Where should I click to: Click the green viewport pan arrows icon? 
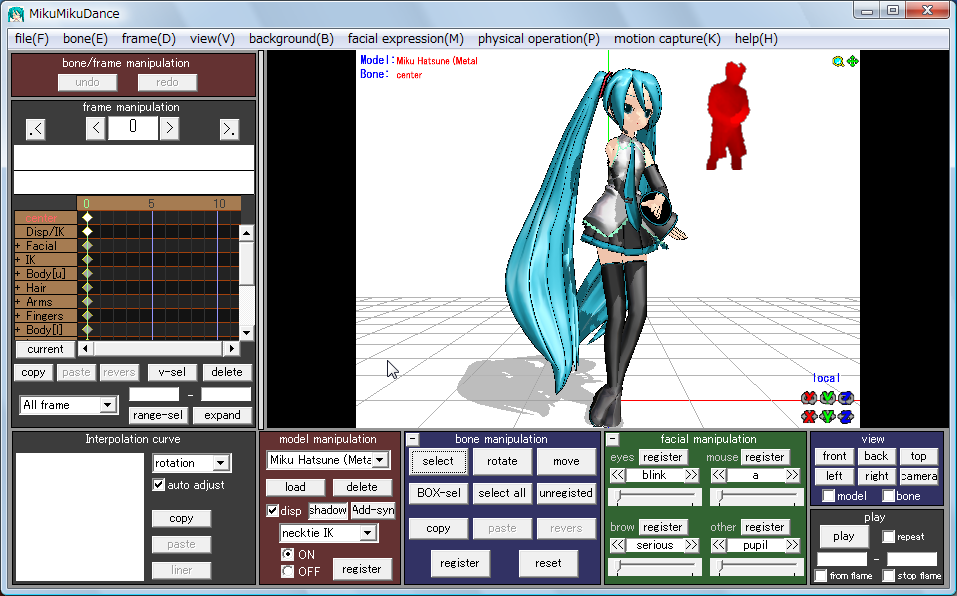click(x=853, y=61)
